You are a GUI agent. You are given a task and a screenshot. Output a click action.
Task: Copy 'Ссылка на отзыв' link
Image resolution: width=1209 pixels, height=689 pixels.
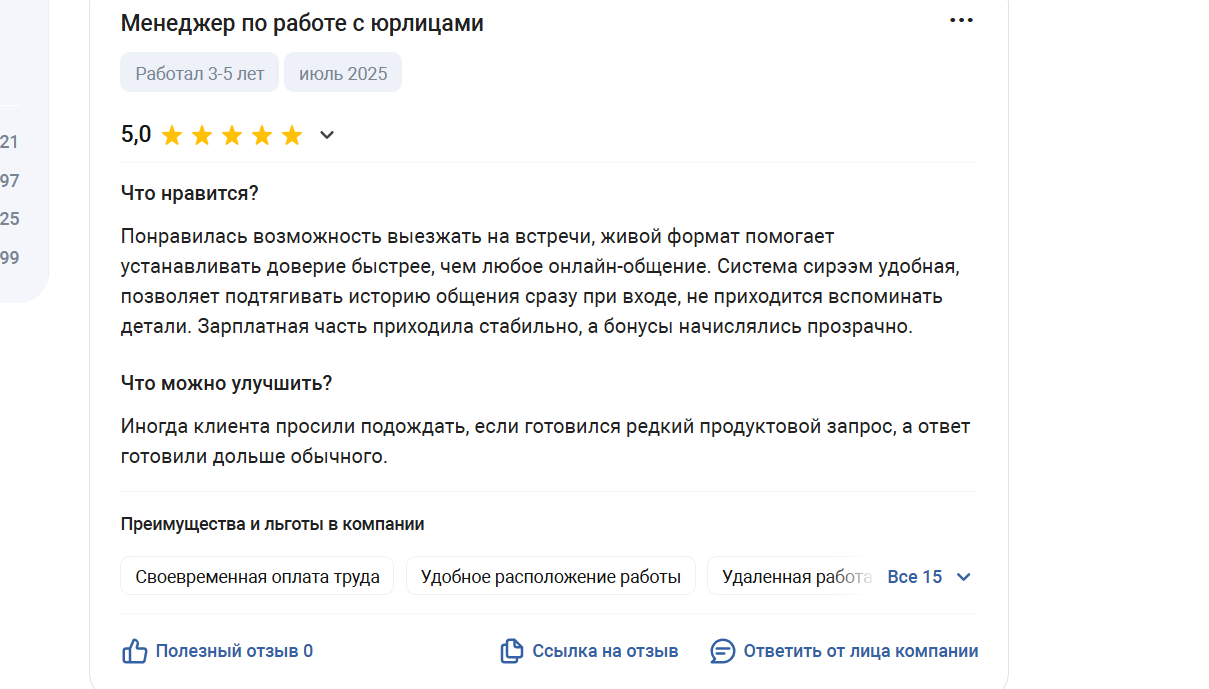tap(605, 651)
